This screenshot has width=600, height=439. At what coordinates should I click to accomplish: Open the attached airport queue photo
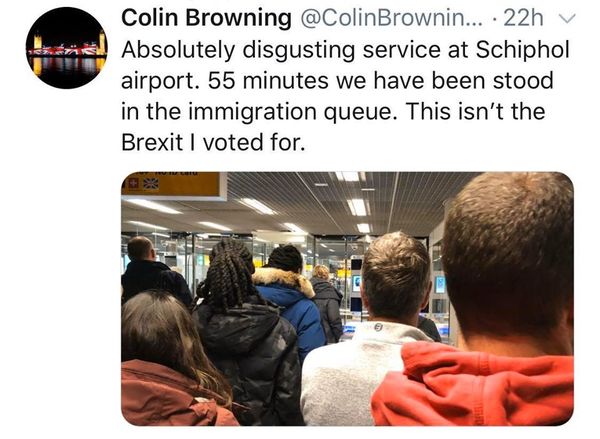pyautogui.click(x=346, y=298)
